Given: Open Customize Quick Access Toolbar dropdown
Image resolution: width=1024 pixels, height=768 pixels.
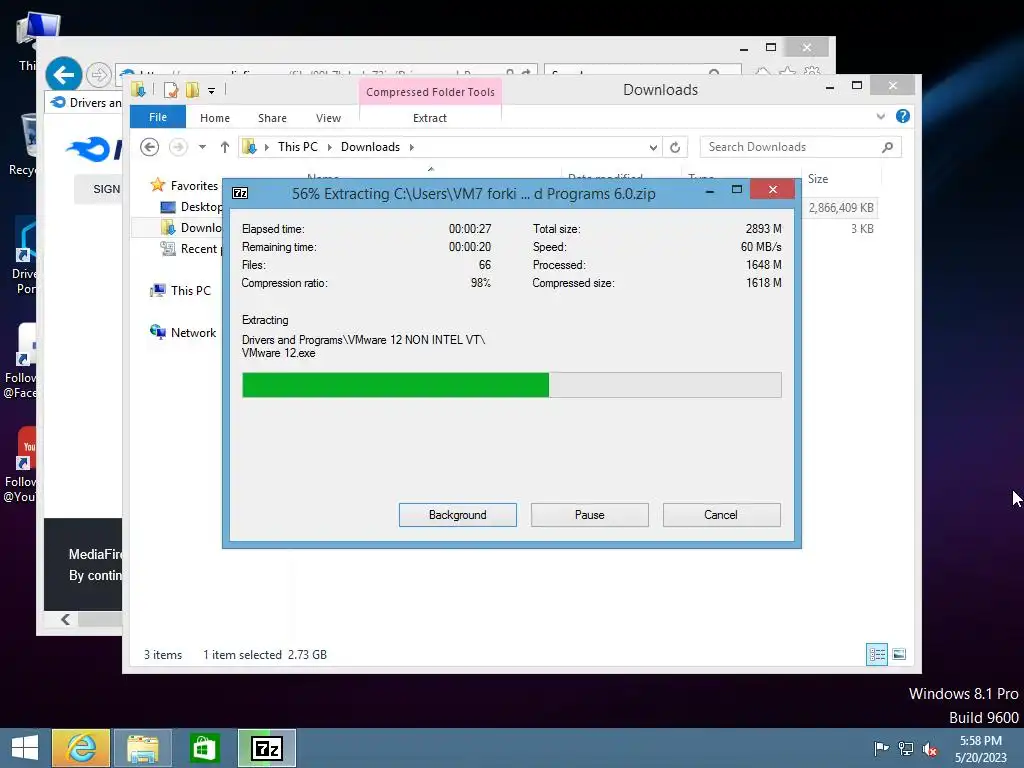Looking at the screenshot, I should (x=212, y=91).
